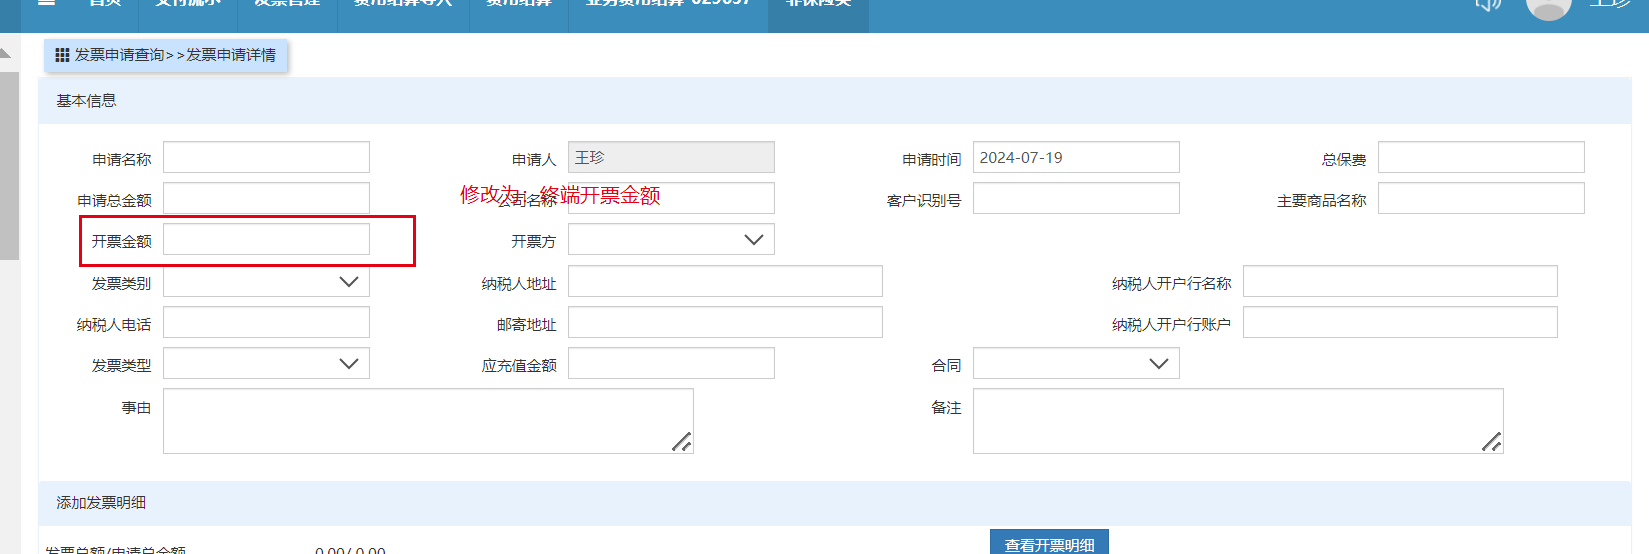Select the 总保费 input field
This screenshot has height=554, width=1649.
tap(1480, 158)
